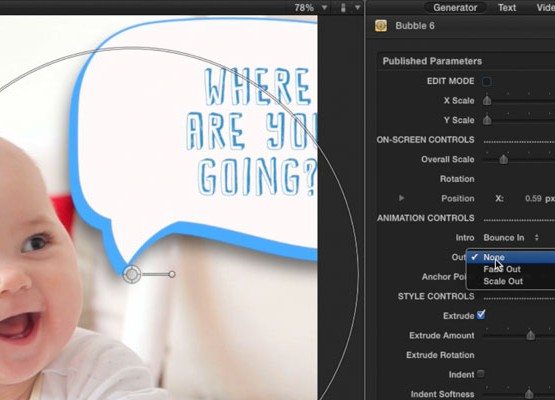The height and width of the screenshot is (400, 555).
Task: Switch to the Text inspector tab
Action: point(507,7)
